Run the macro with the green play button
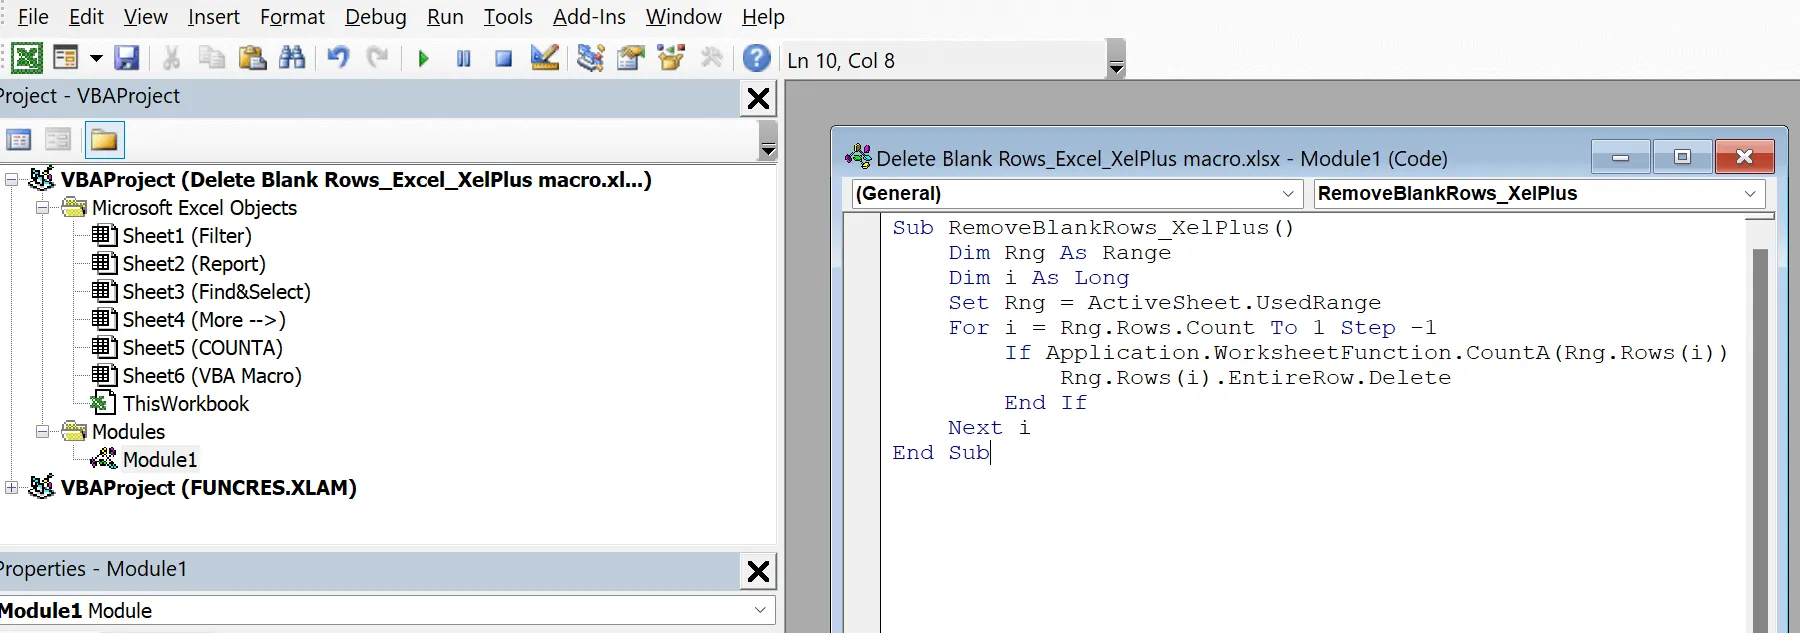The image size is (1800, 633). [x=423, y=59]
